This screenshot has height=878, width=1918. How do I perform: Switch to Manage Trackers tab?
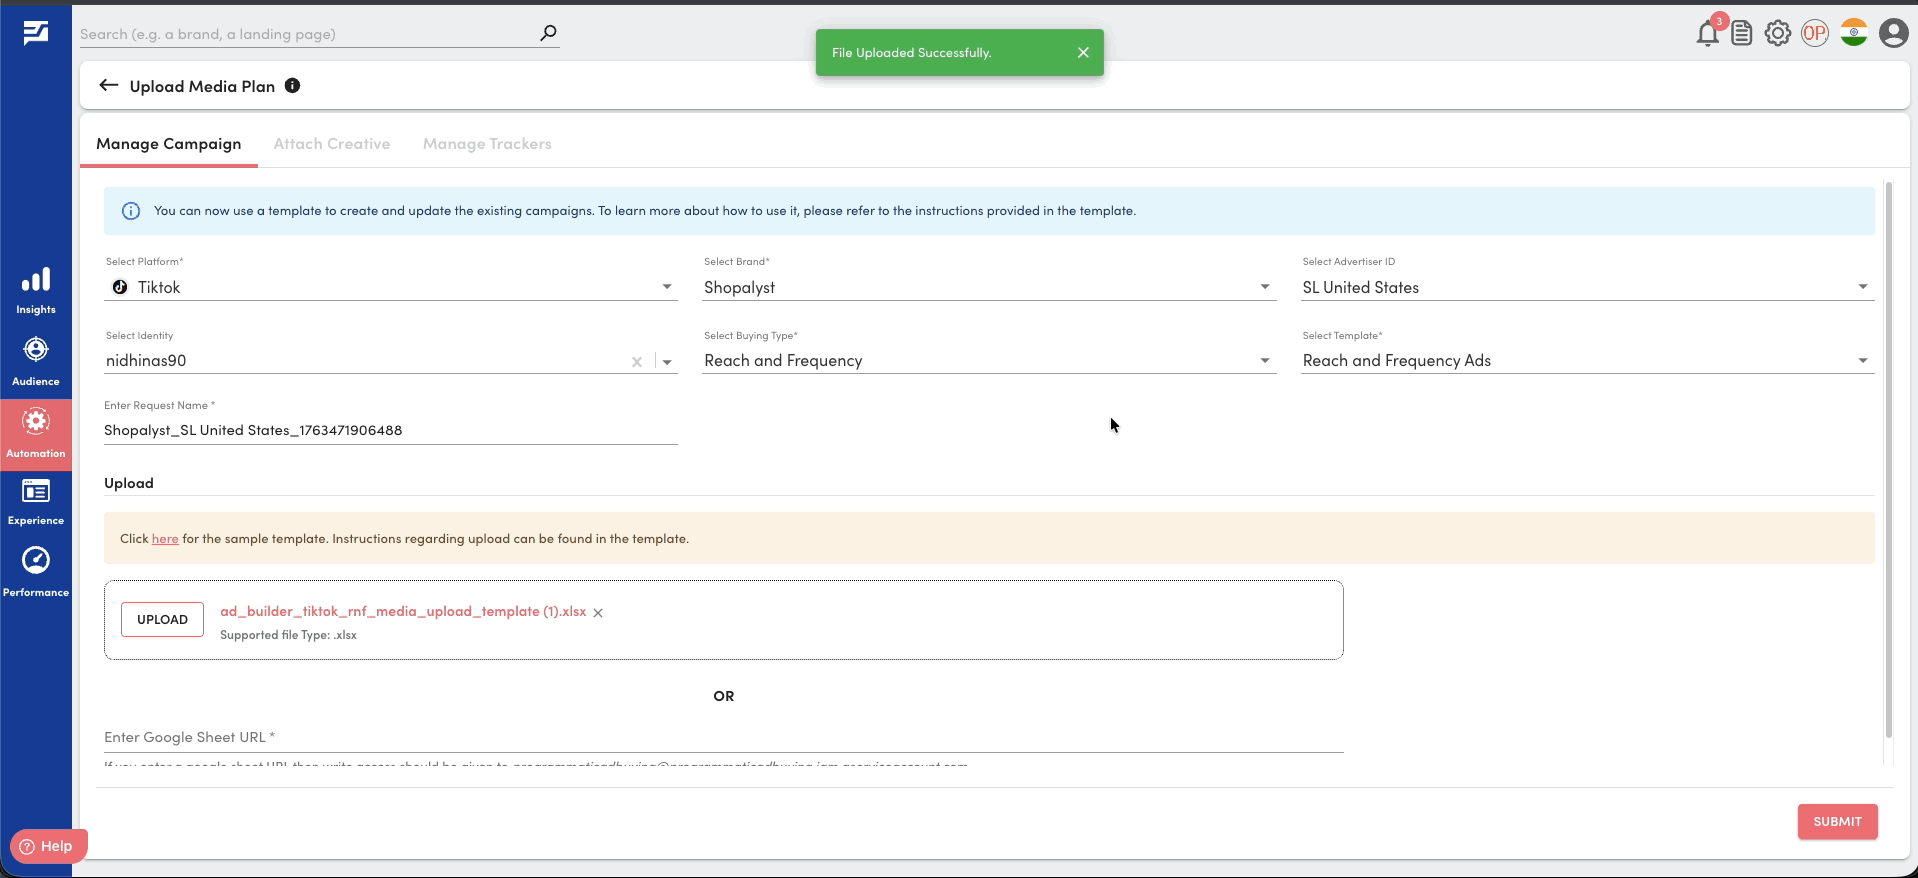click(487, 144)
